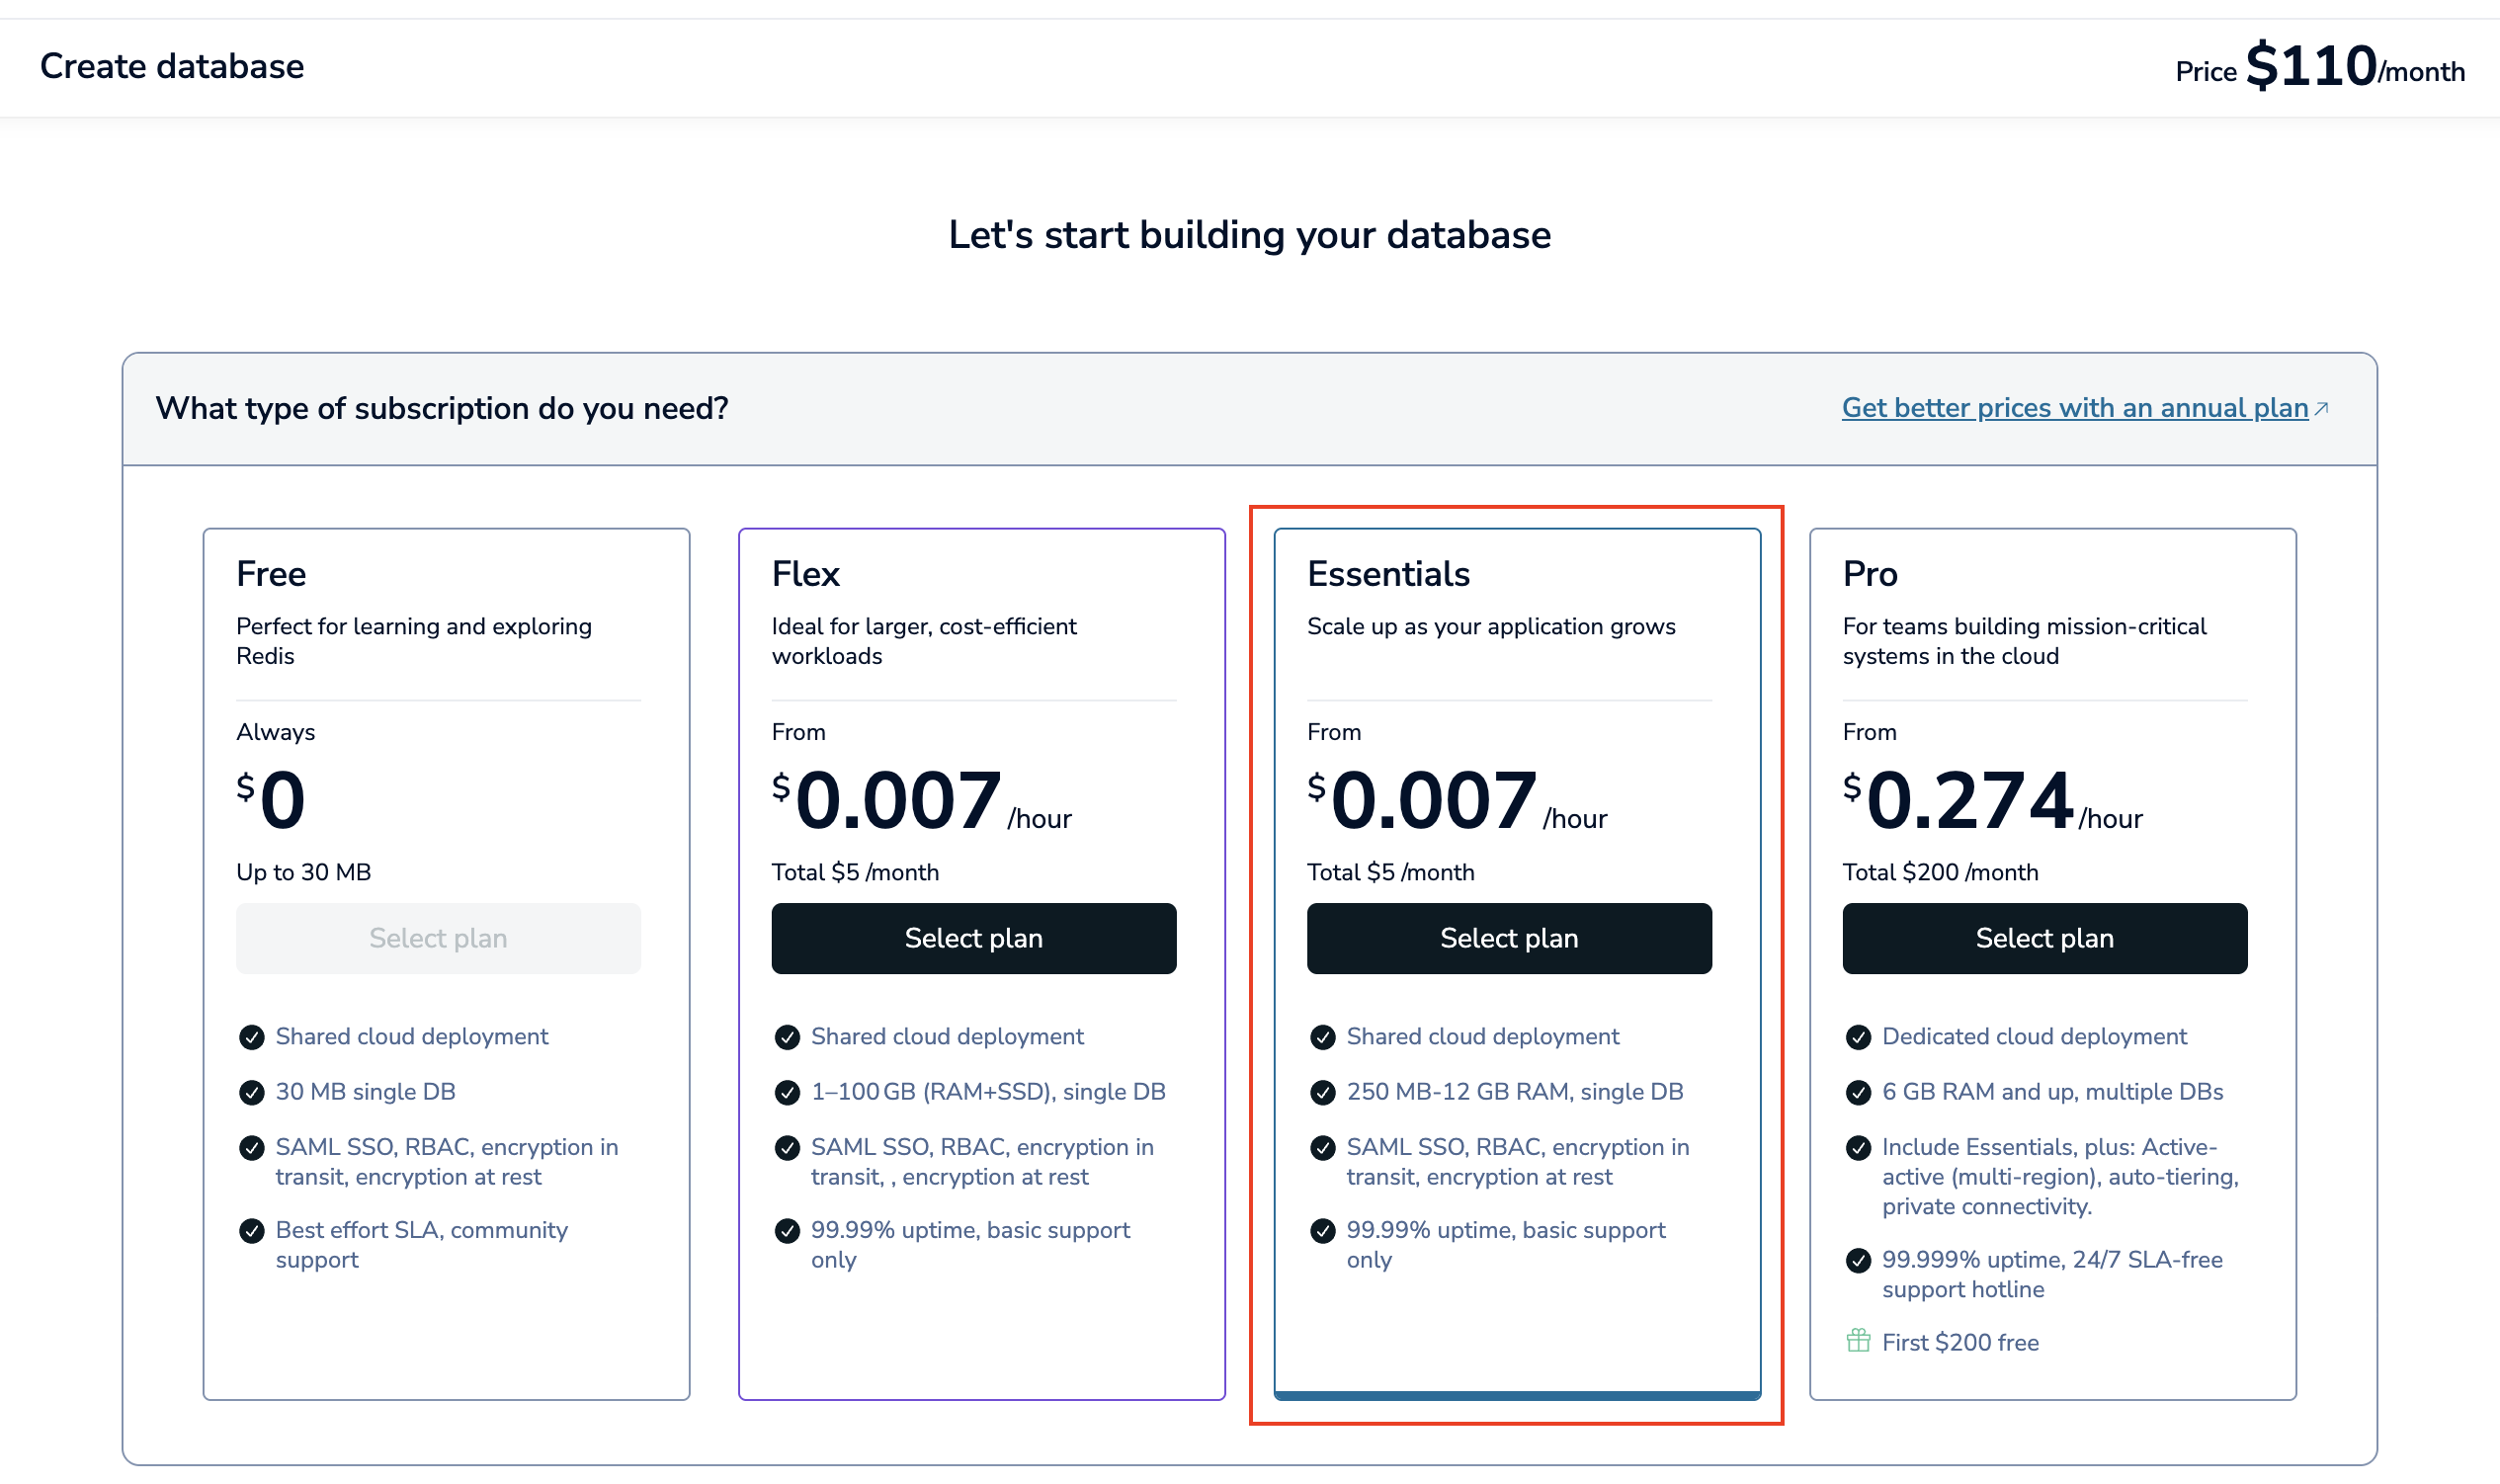Viewport: 2500px width, 1484px height.
Task: Click the checkmark beside 1–100 GB (RAM+SSD)
Action: (787, 1092)
